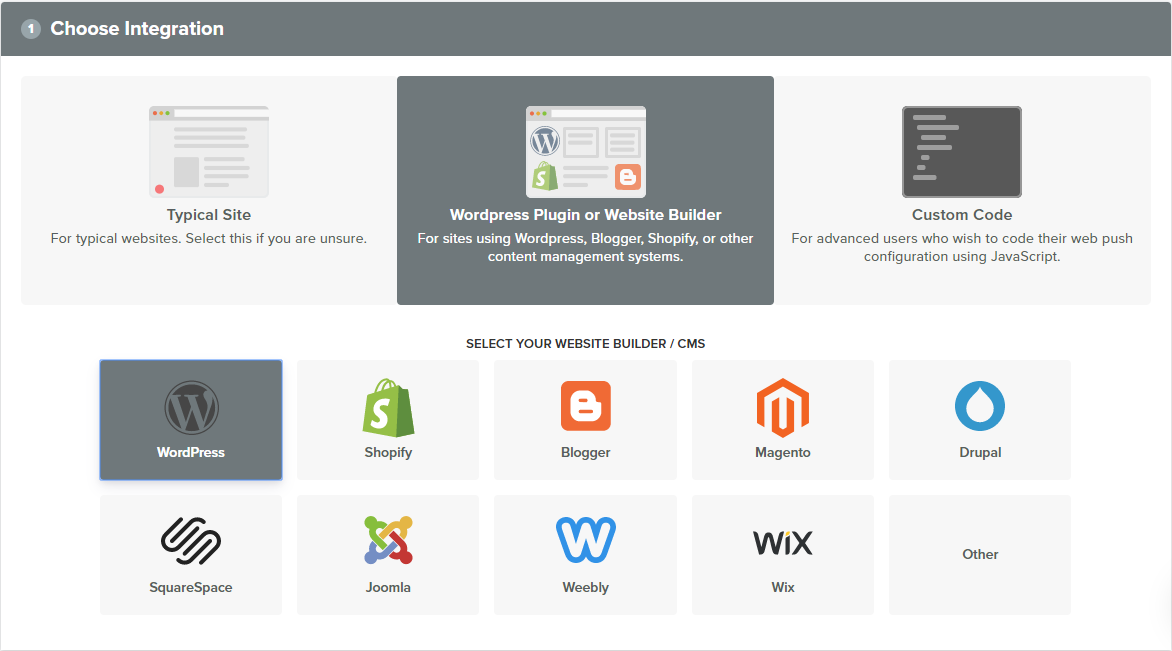Pick the Blogger orange icon
1172x651 pixels.
(585, 406)
